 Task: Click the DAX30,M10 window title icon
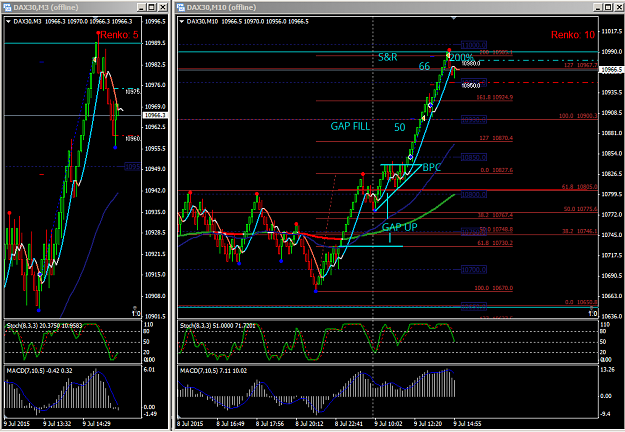click(x=181, y=7)
